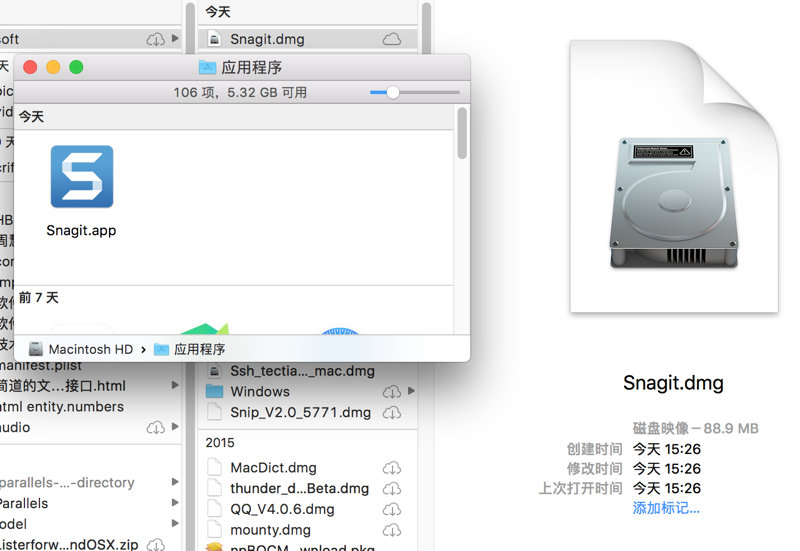Click cloud download icon for Snip_V2.0_5771.dmg
The height and width of the screenshot is (551, 800).
(392, 412)
